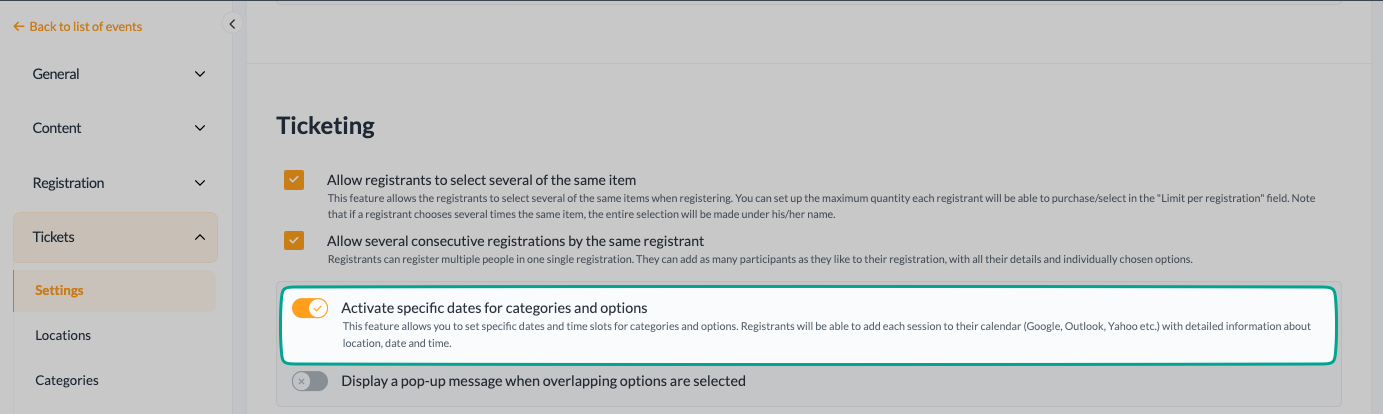The width and height of the screenshot is (1383, 414).
Task: Expand the Content section chevron
Action: pyautogui.click(x=200, y=128)
